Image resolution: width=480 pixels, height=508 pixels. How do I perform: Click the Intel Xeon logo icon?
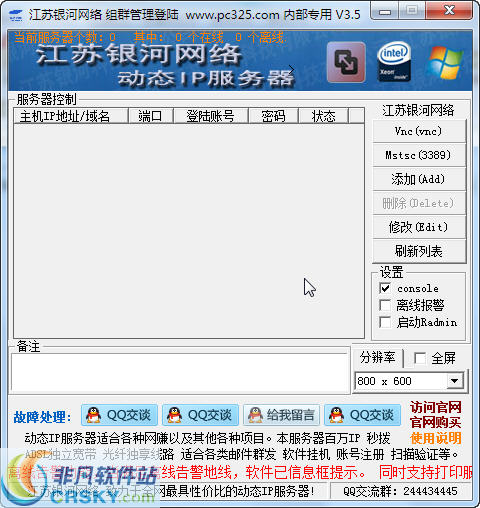coord(394,62)
